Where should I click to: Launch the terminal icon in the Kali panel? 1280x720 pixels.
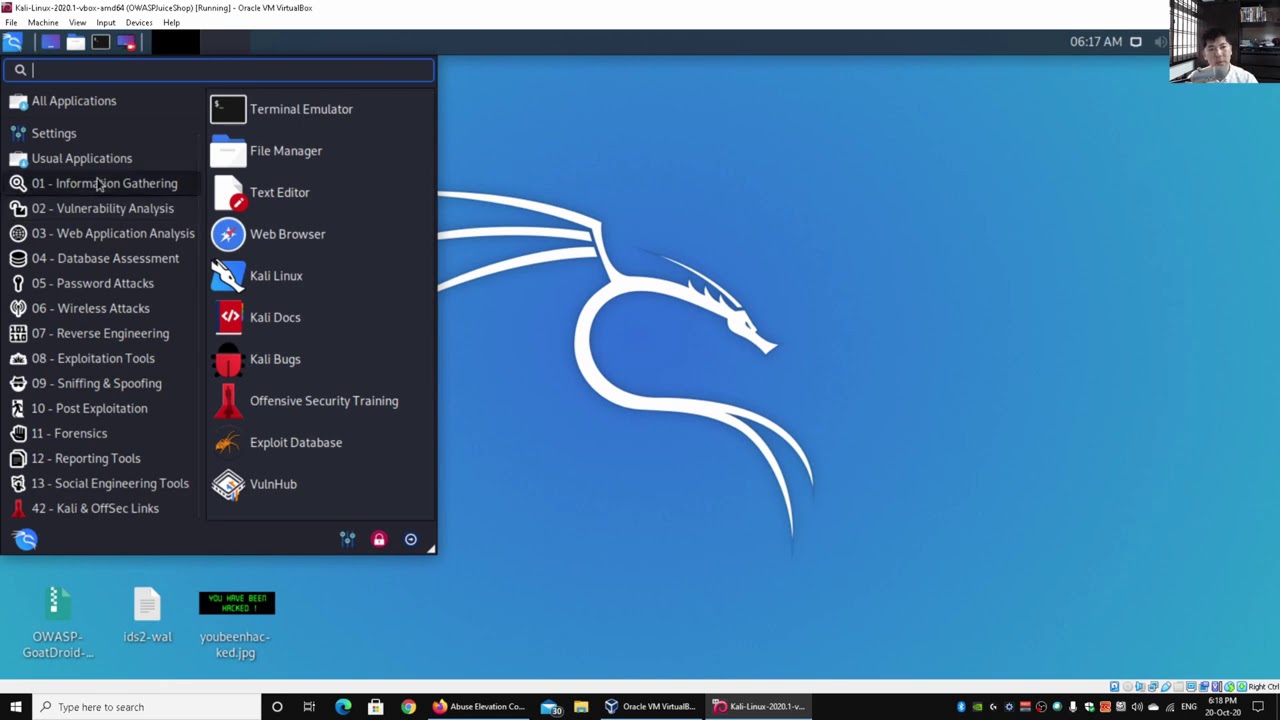(x=100, y=42)
